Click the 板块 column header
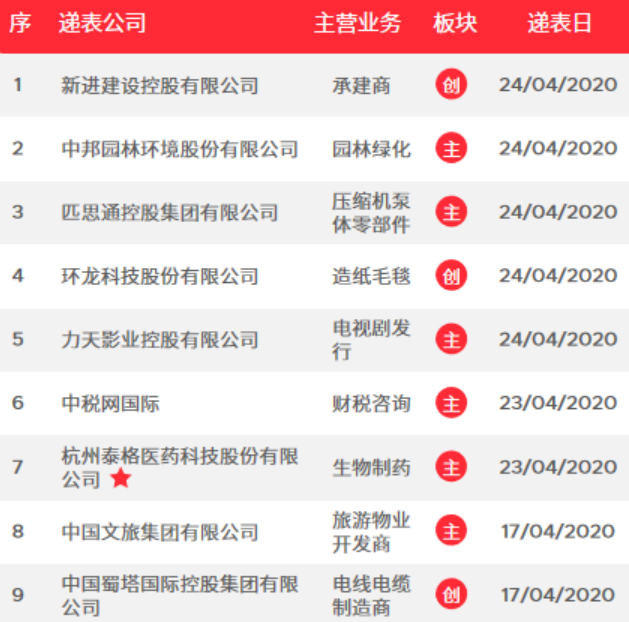The height and width of the screenshot is (622, 629). [455, 23]
